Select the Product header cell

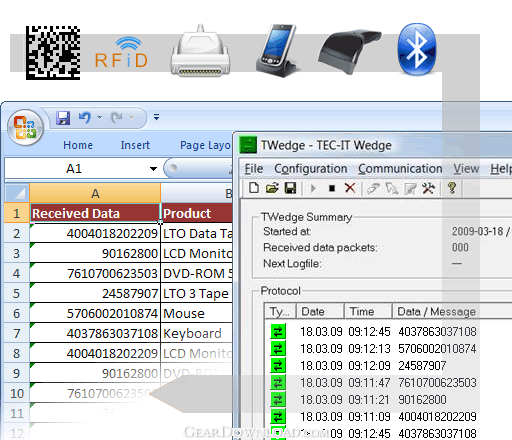[197, 213]
